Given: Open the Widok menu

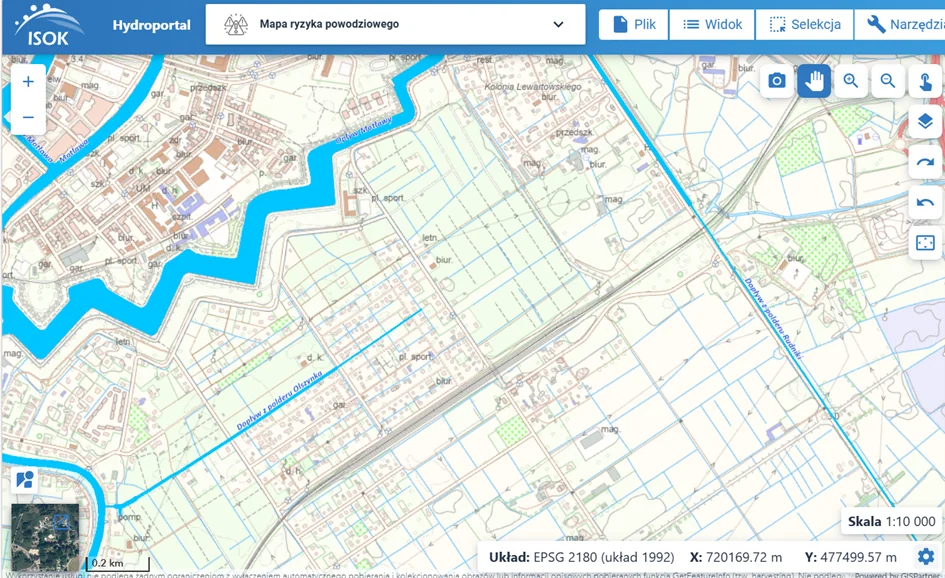Looking at the screenshot, I should pyautogui.click(x=712, y=24).
